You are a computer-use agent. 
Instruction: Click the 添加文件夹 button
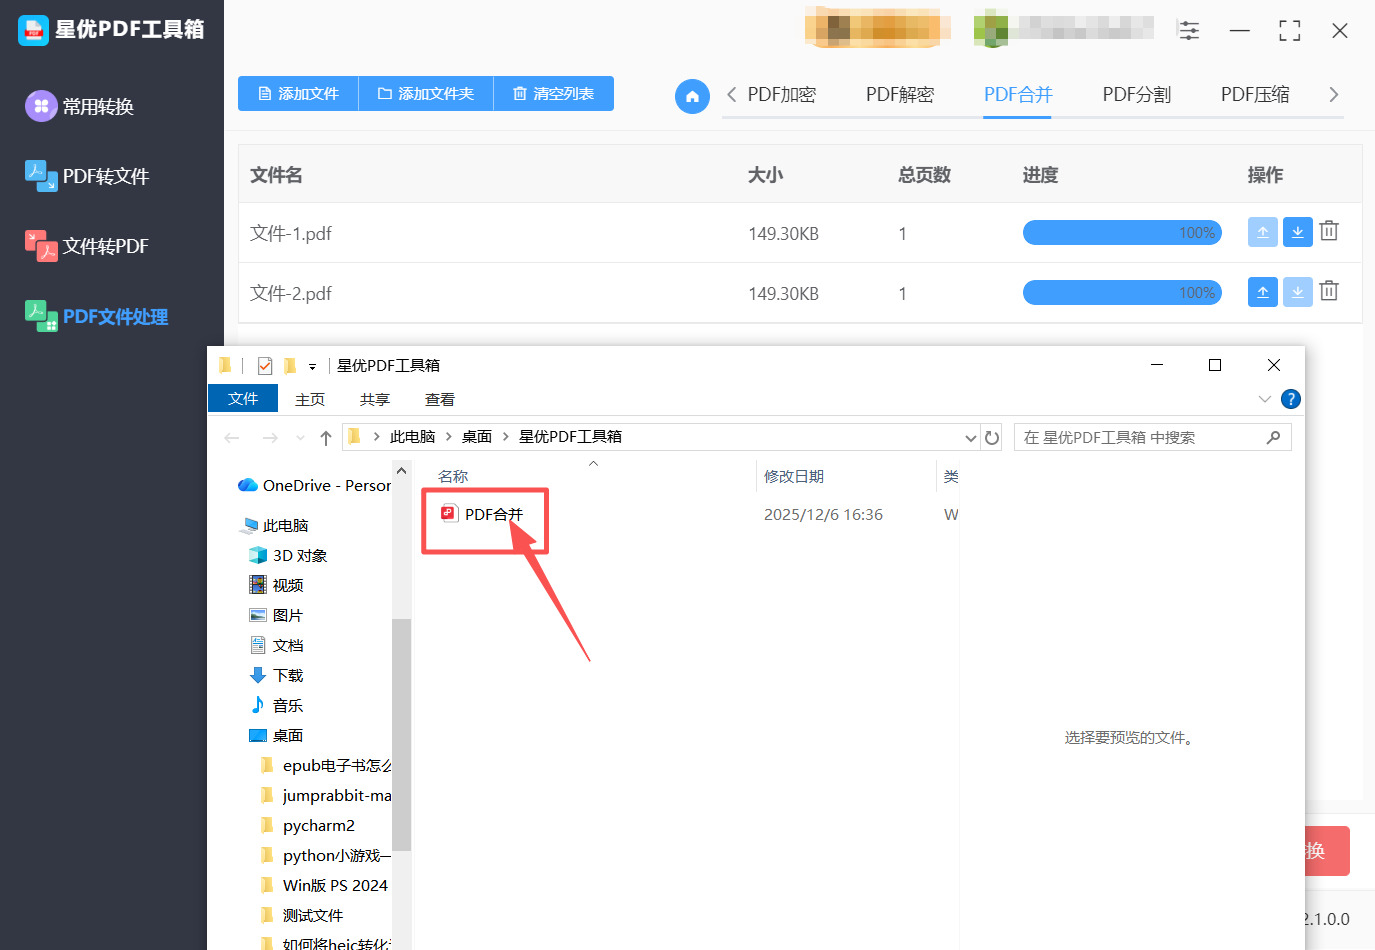point(425,93)
